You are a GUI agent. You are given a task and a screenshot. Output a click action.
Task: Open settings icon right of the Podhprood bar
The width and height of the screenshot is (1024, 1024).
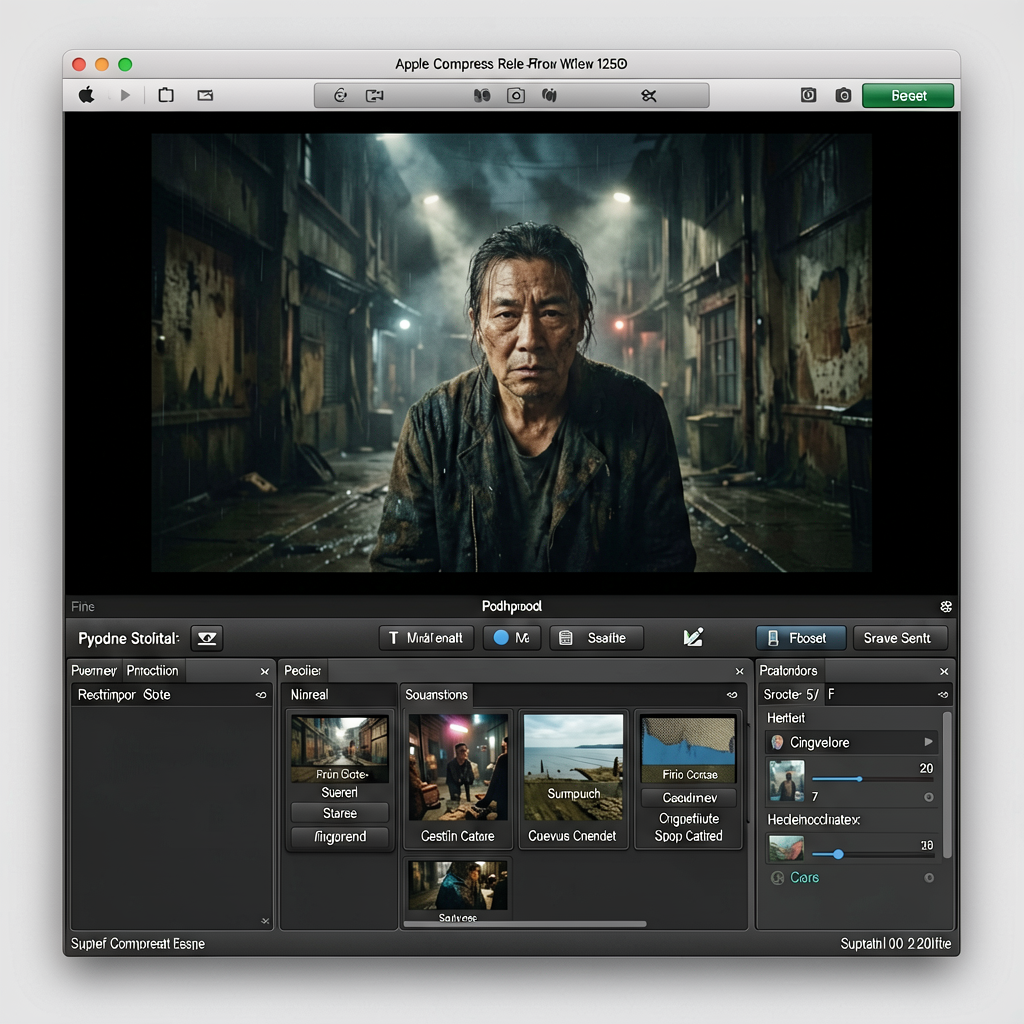pos(946,607)
